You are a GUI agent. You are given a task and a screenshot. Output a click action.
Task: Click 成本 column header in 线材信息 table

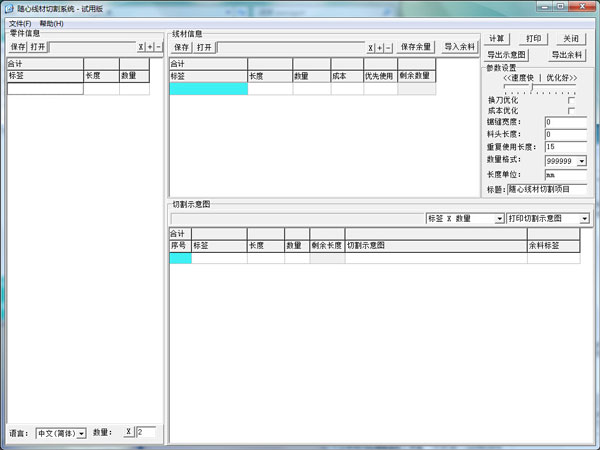click(x=347, y=76)
